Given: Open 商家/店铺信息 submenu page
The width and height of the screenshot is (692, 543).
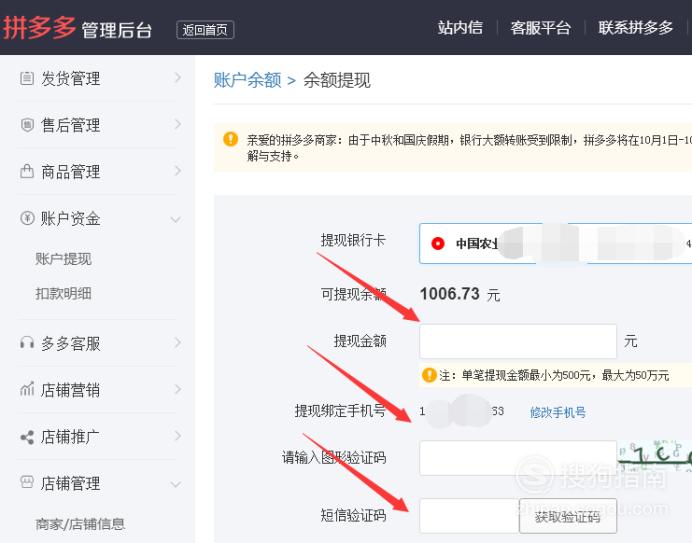Looking at the screenshot, I should [80, 524].
